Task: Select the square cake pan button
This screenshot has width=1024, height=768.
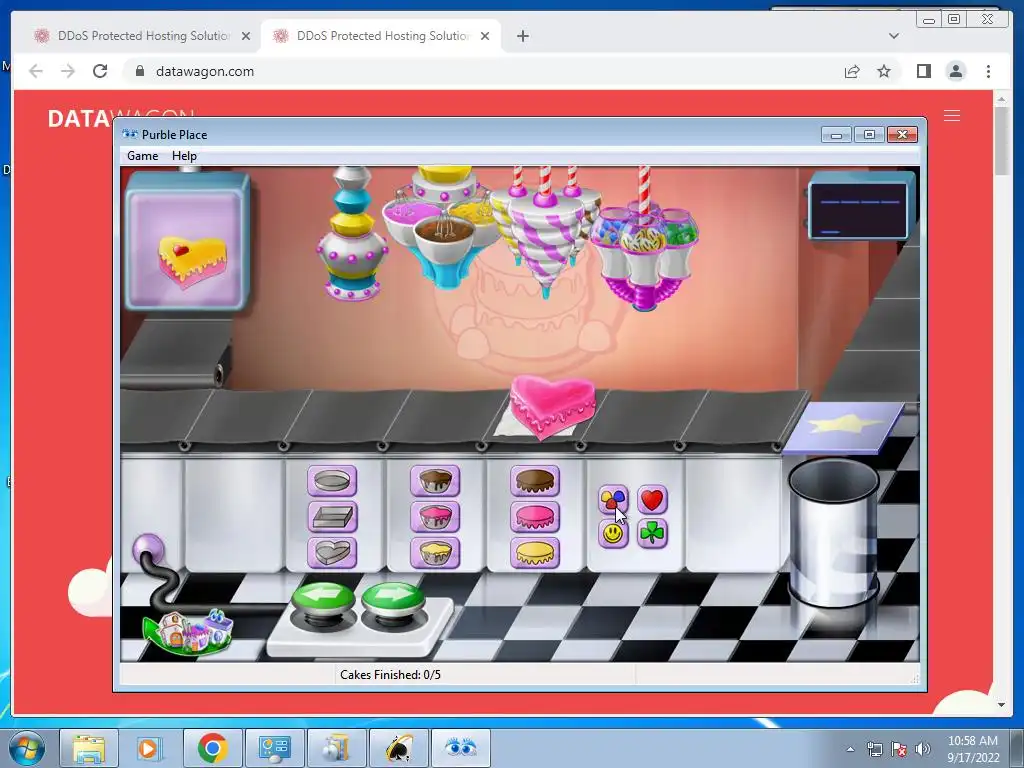Action: 332,518
